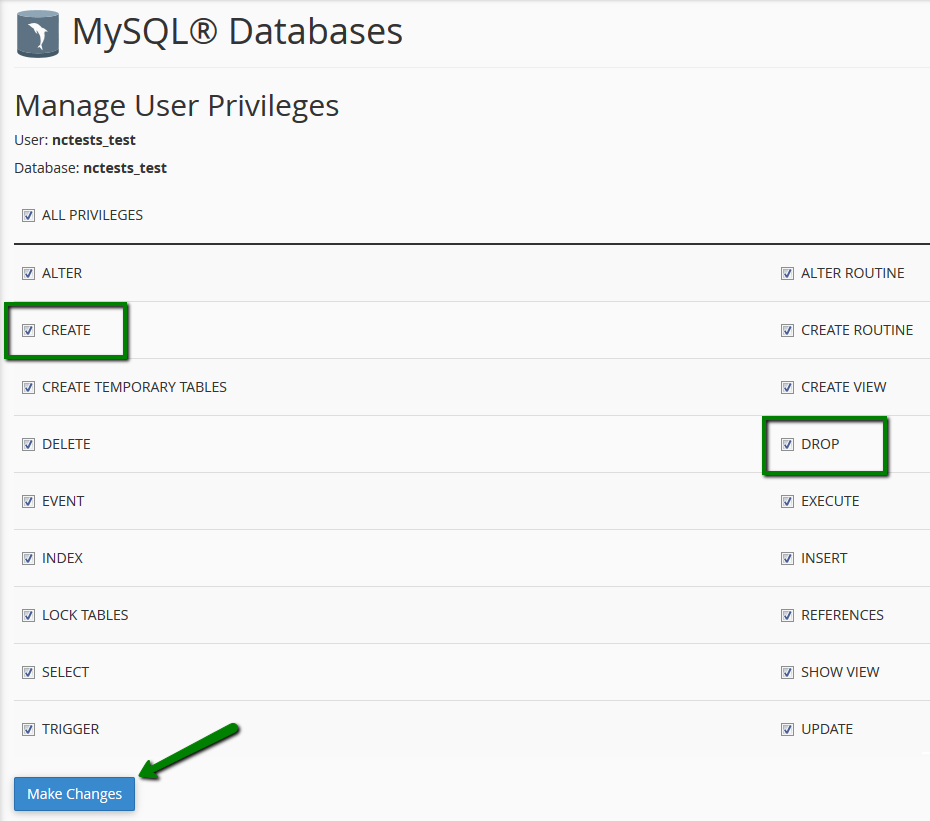Uncheck the ALTER ROUTINE privilege
This screenshot has width=930, height=821.
[787, 273]
